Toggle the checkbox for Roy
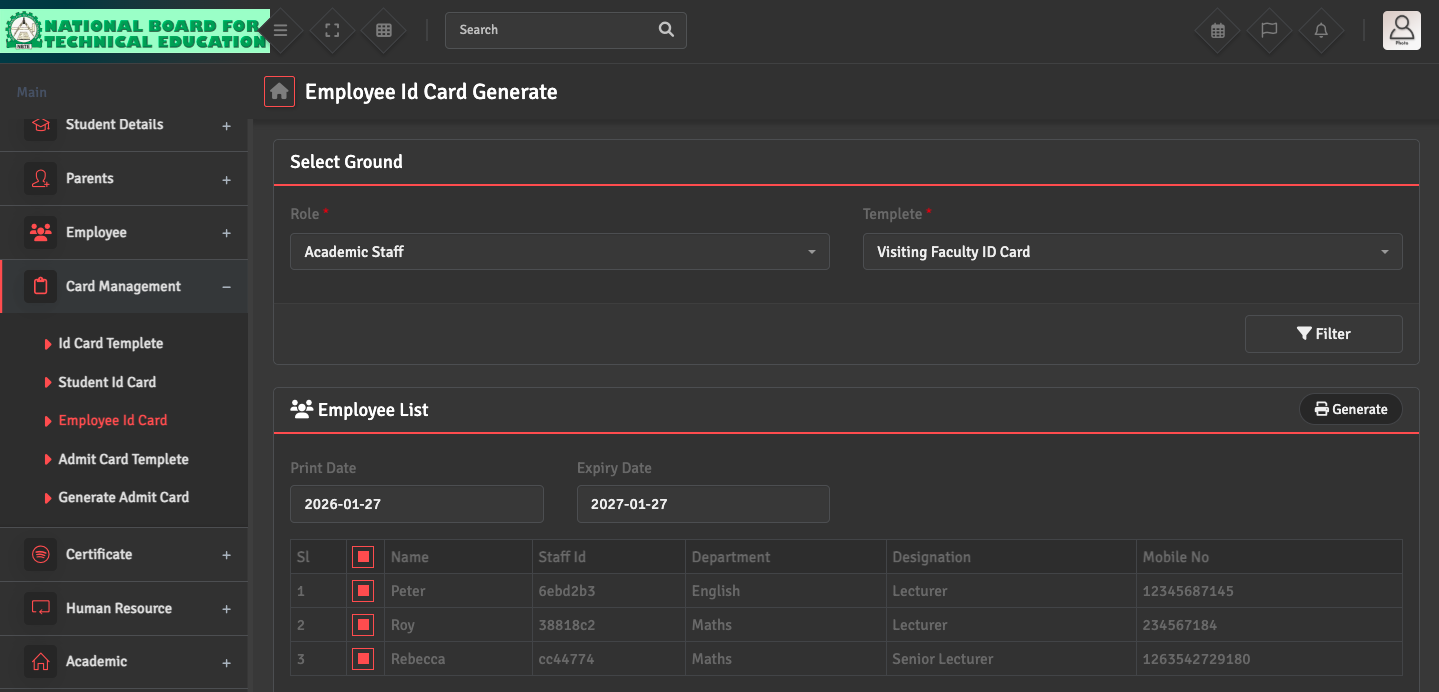 [363, 625]
